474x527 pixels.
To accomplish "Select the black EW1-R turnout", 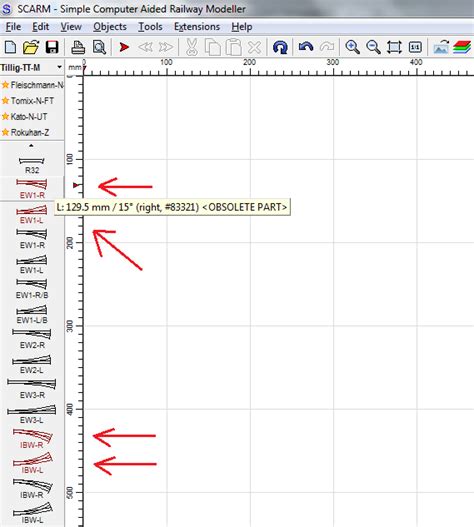I will coord(32,239).
